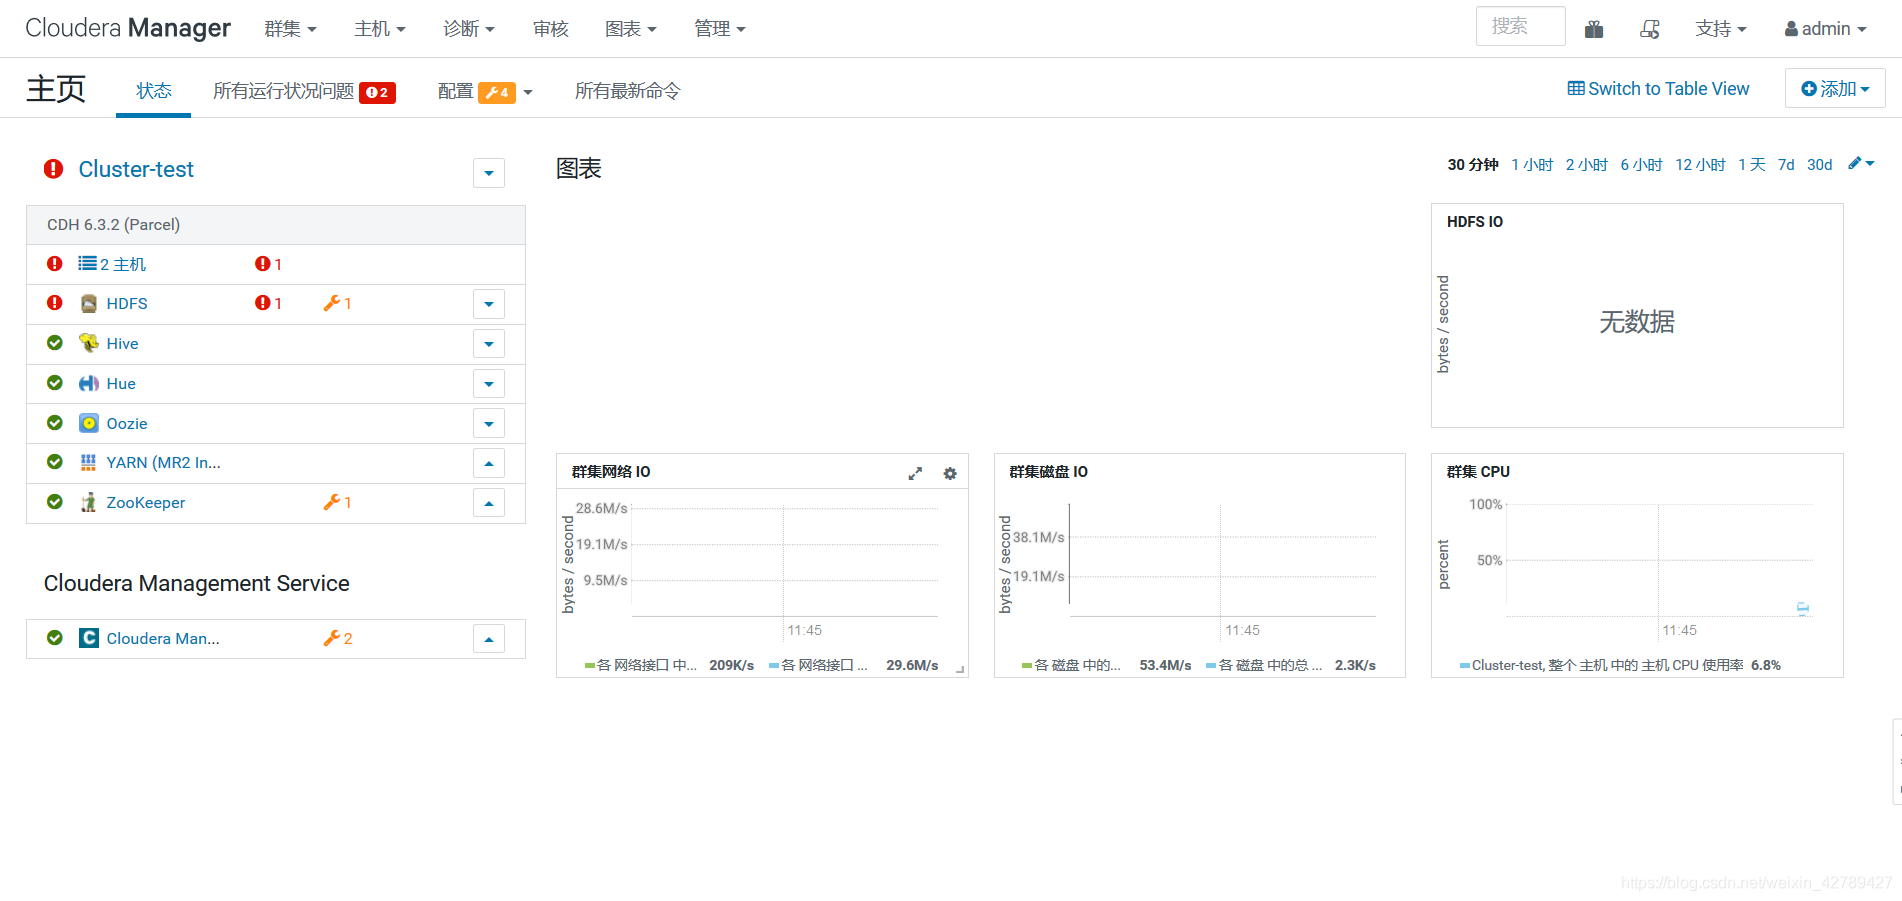Open 所有运行状况问题 tab
This screenshot has width=1902, height=901.
[304, 91]
